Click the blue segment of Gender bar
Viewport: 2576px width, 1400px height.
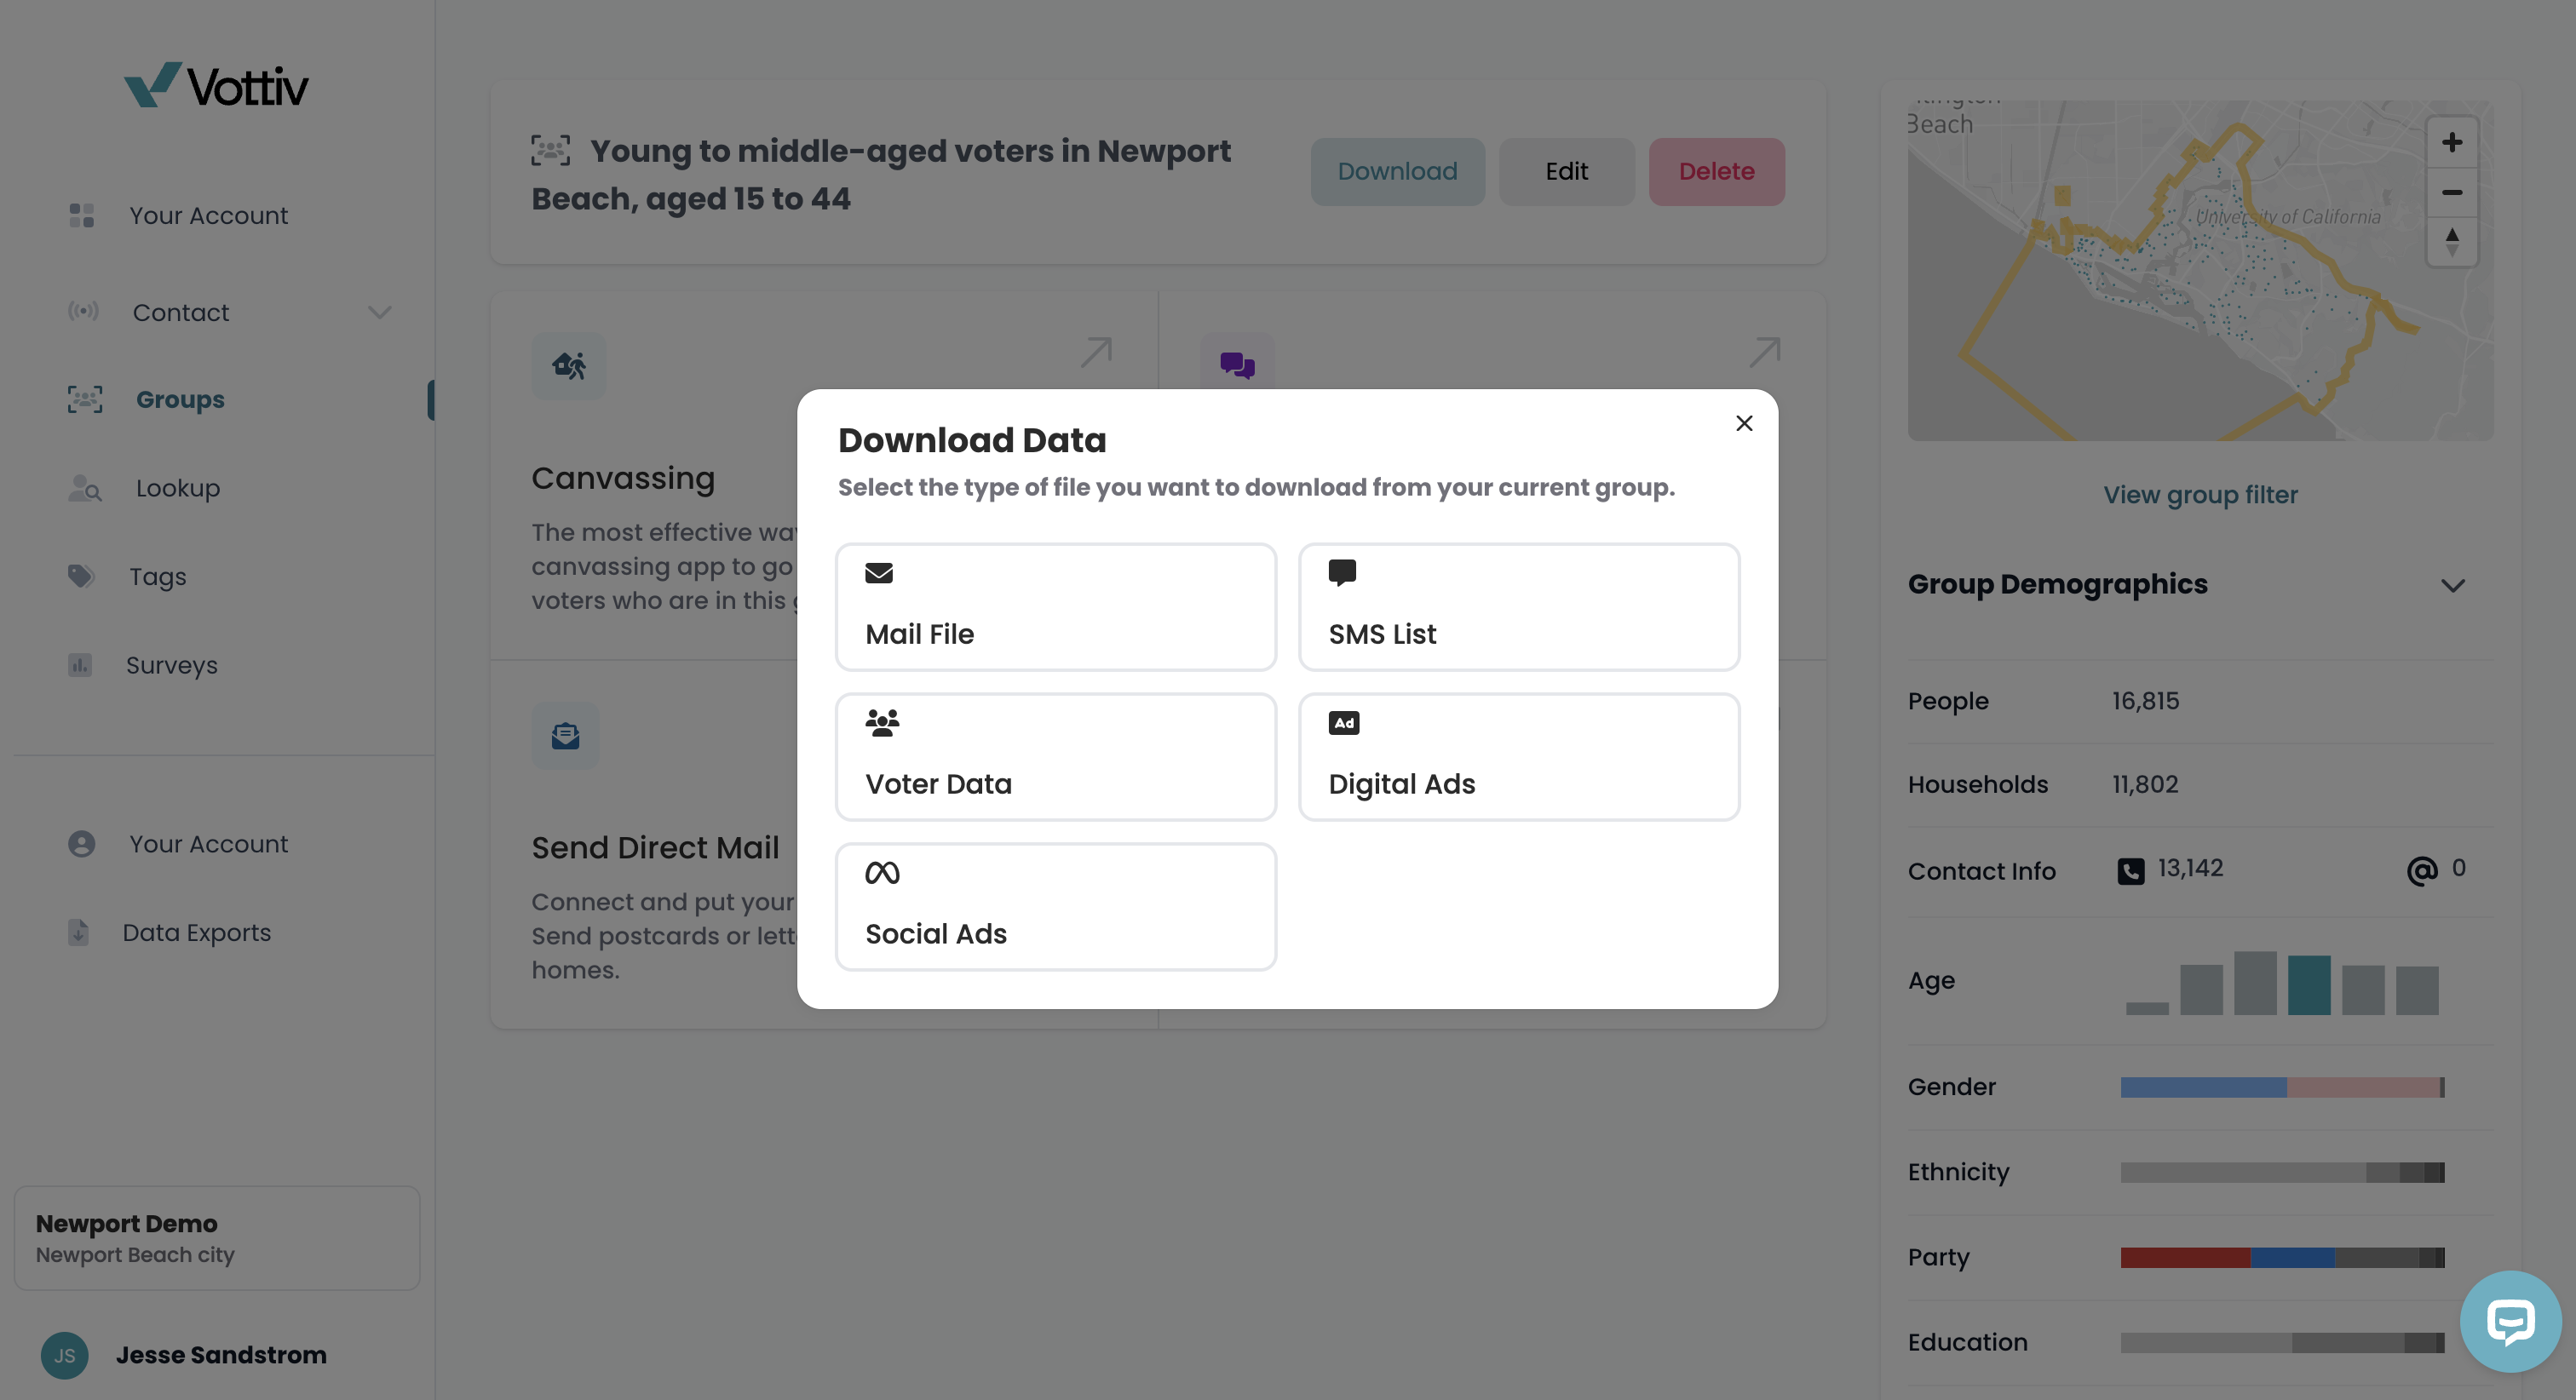click(2203, 1087)
